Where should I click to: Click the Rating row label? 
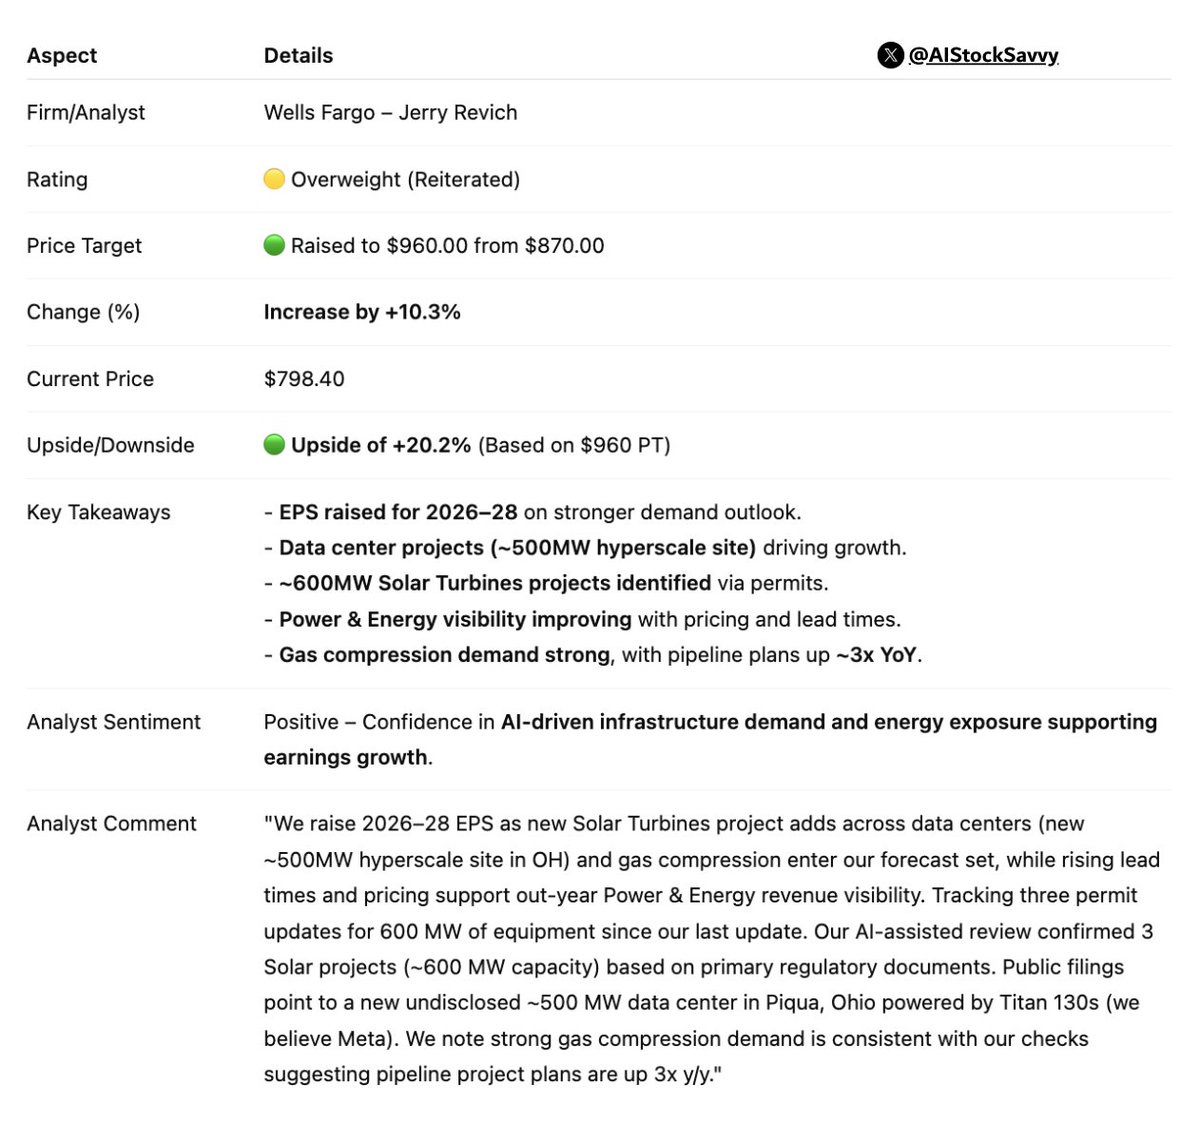click(x=57, y=180)
